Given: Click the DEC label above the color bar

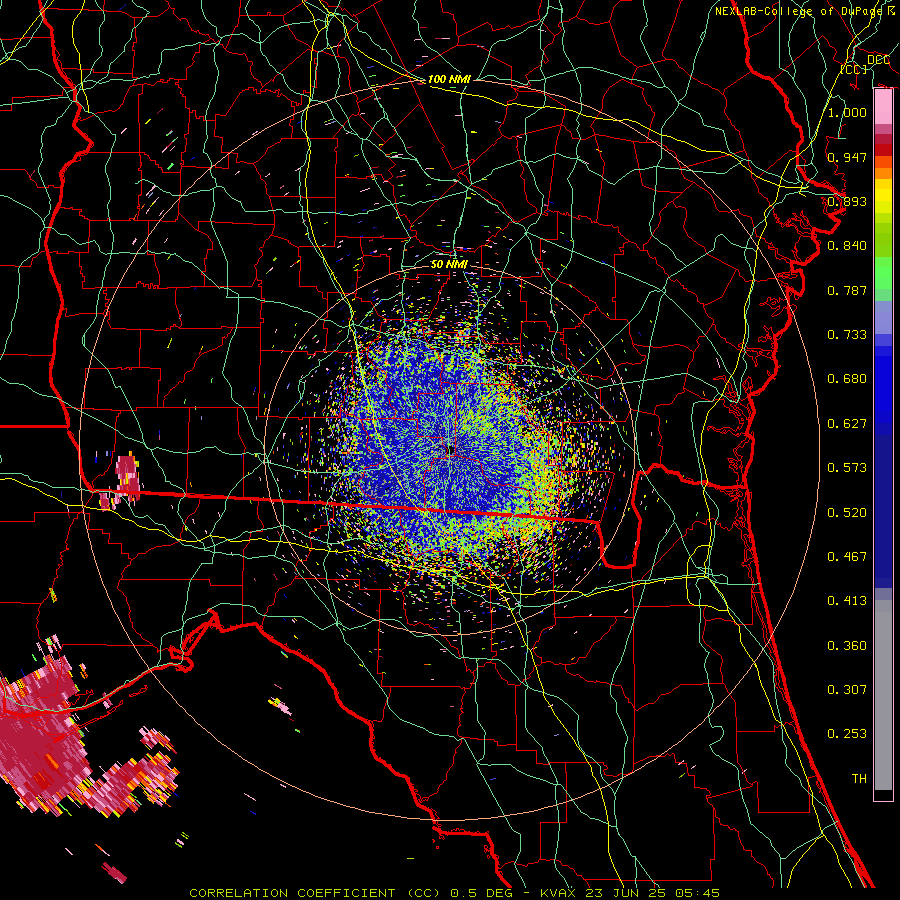Looking at the screenshot, I should pos(878,60).
